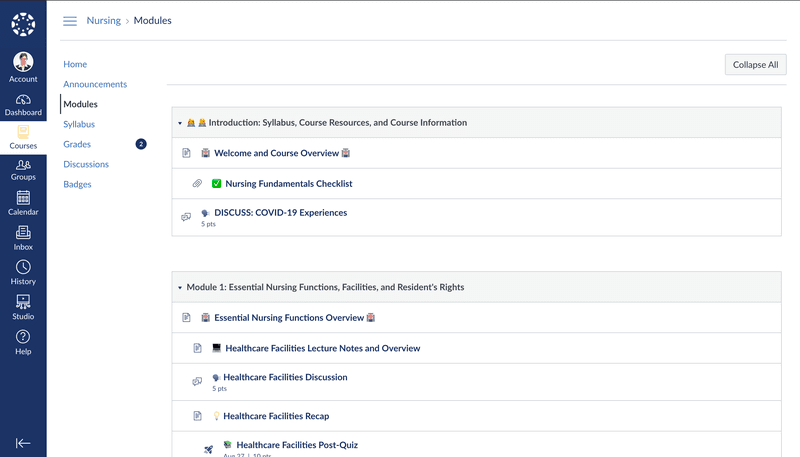Open DISCUSS: COVID-19 Experiences discussion
The image size is (800, 457).
(x=281, y=213)
